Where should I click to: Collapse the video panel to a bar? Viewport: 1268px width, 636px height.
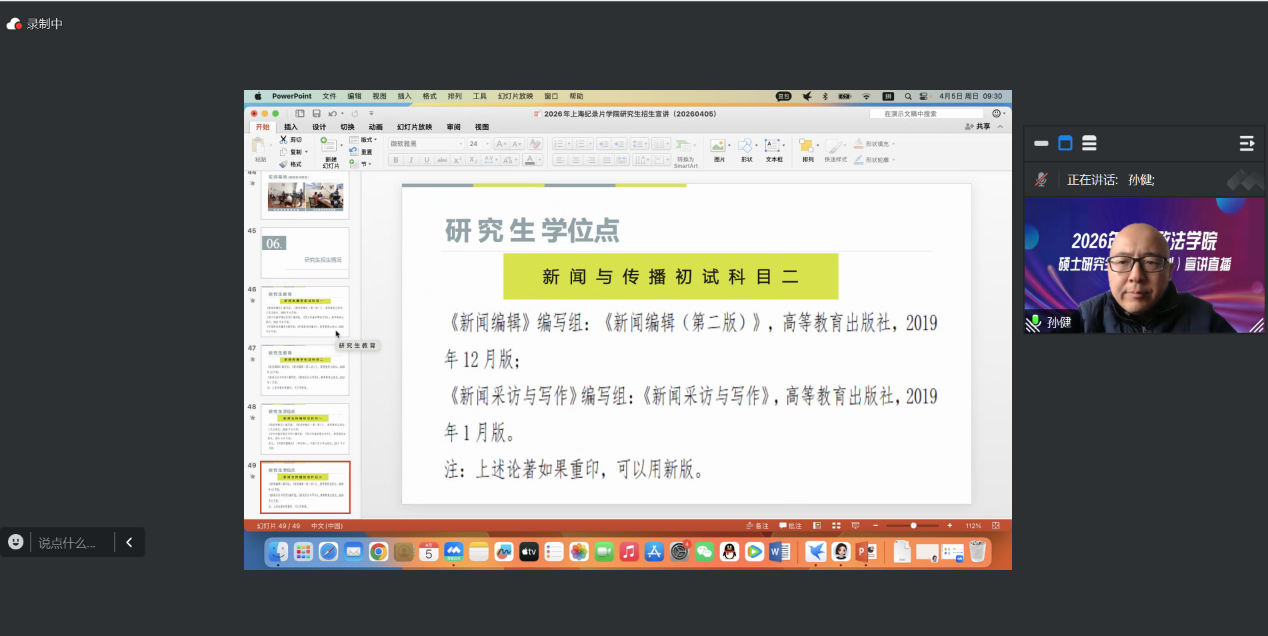click(1041, 143)
